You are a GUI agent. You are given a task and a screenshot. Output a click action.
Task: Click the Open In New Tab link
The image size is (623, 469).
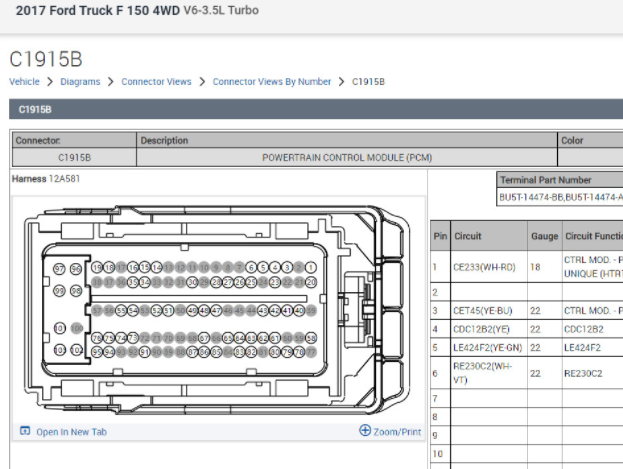pyautogui.click(x=72, y=432)
